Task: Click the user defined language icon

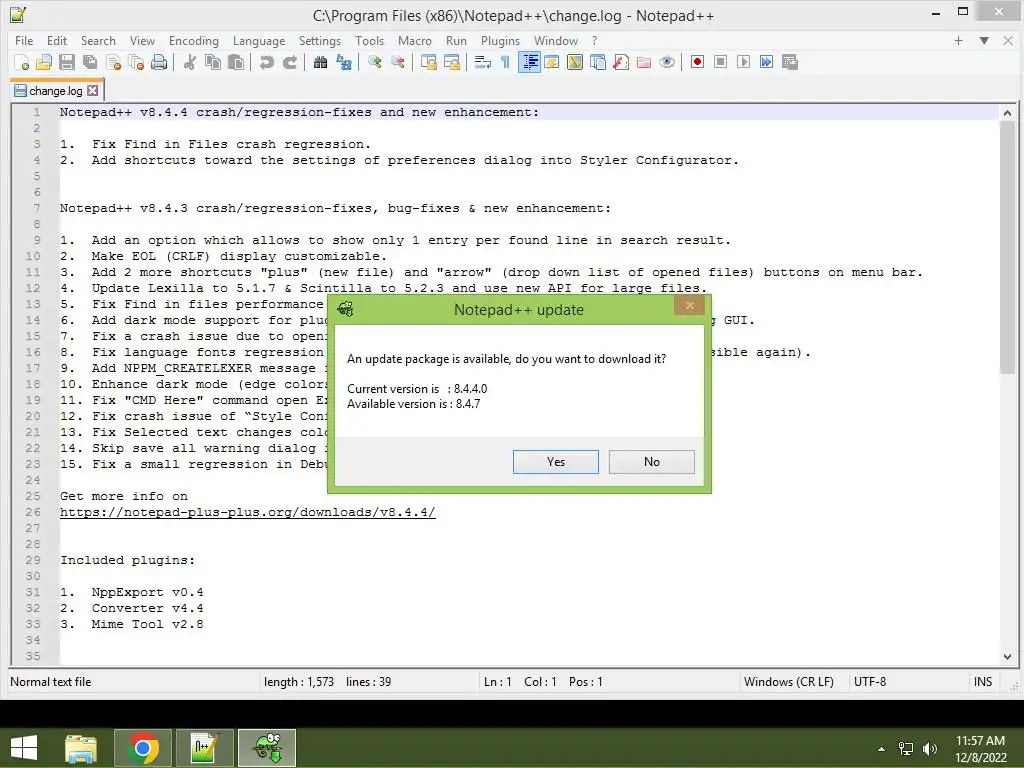Action: 552,62
